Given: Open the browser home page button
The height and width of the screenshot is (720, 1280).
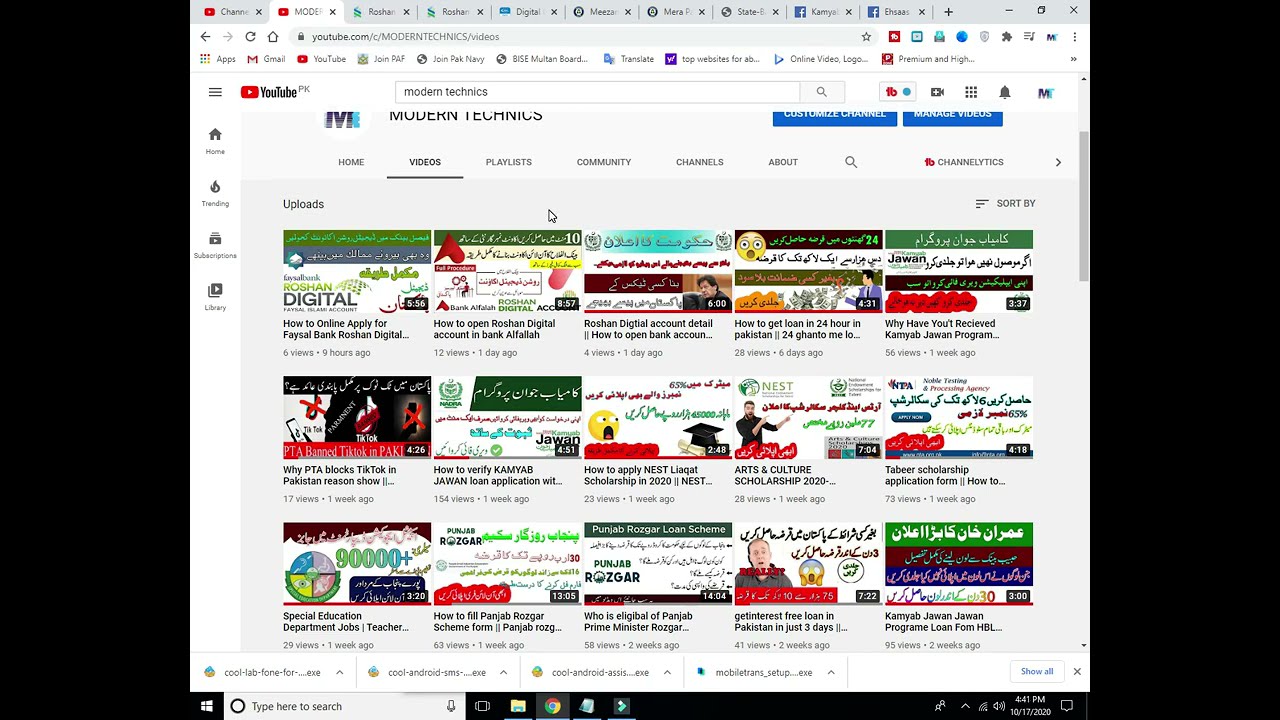Looking at the screenshot, I should (x=272, y=37).
